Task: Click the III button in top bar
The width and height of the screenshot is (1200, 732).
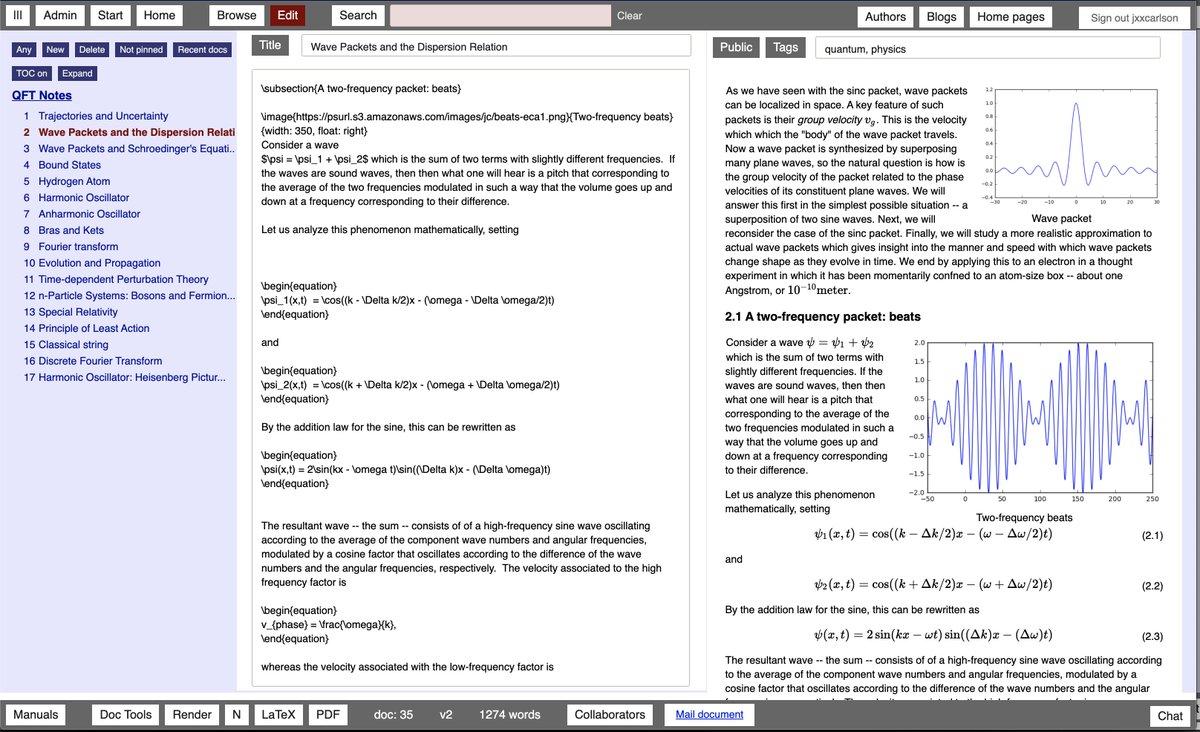Action: [x=17, y=15]
